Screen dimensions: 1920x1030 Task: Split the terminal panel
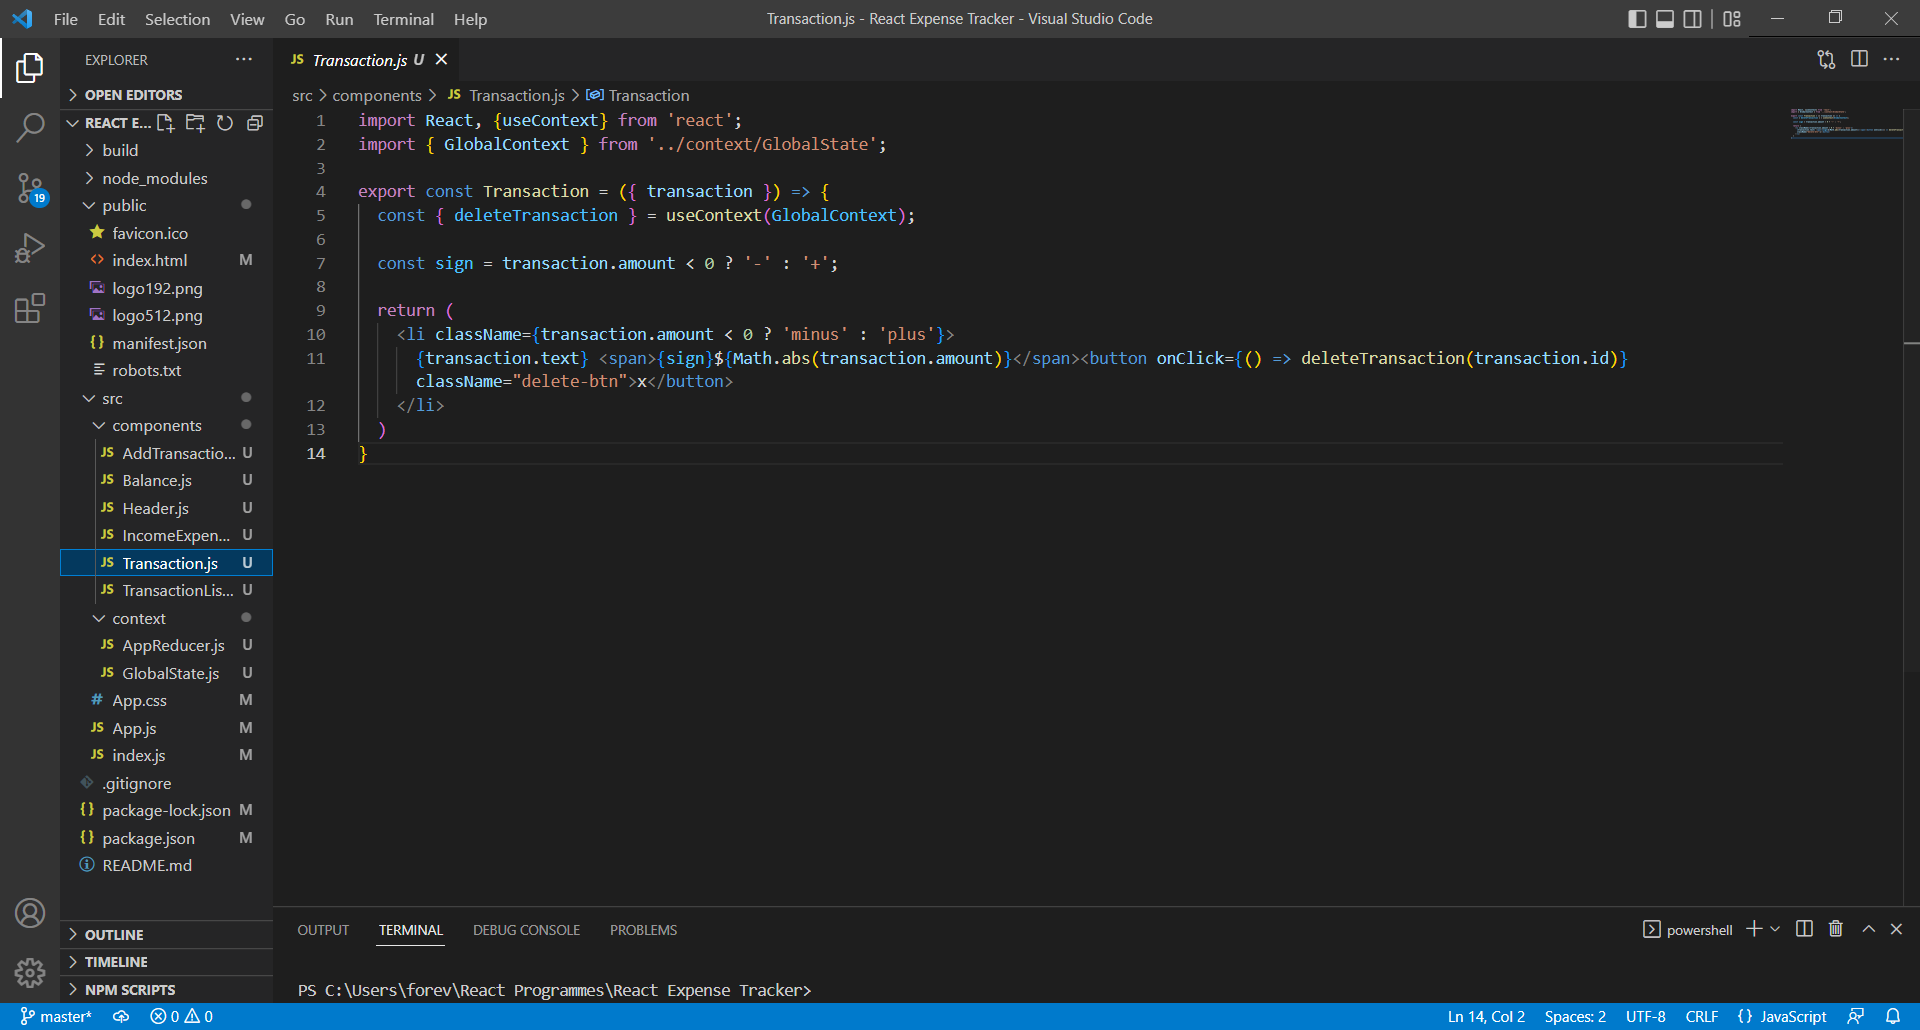(1804, 929)
